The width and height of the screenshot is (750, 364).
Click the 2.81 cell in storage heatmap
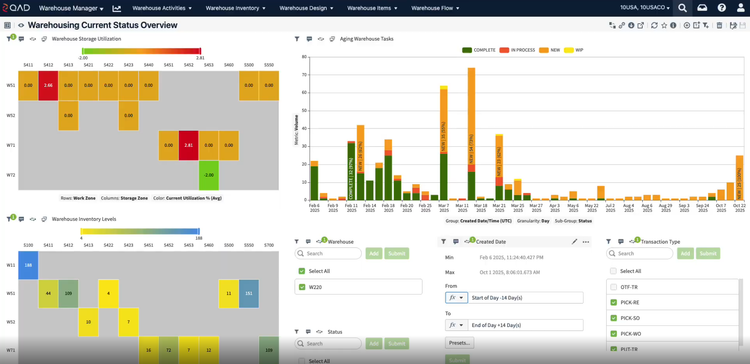point(188,145)
